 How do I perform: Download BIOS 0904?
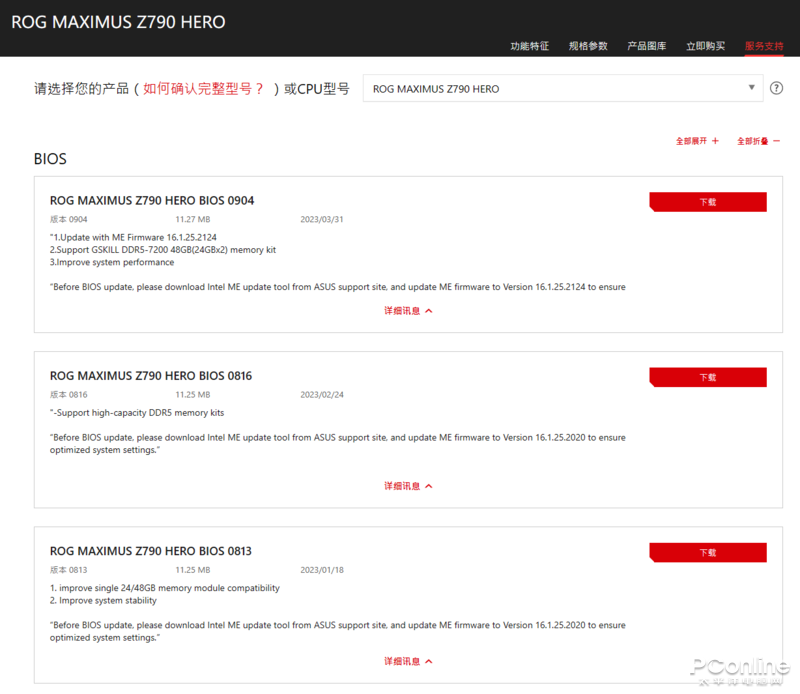[708, 202]
